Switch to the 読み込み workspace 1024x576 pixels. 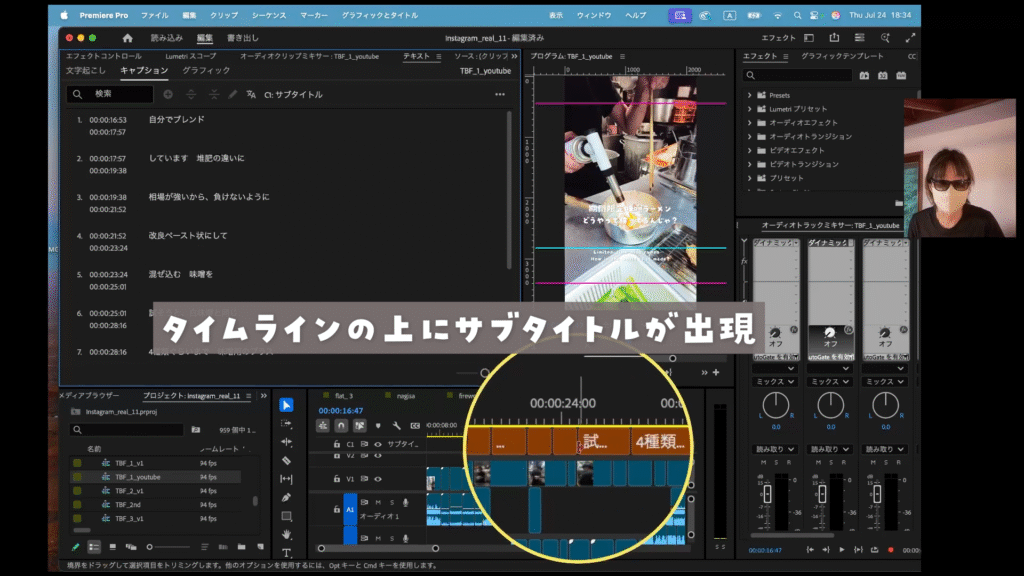(x=167, y=38)
